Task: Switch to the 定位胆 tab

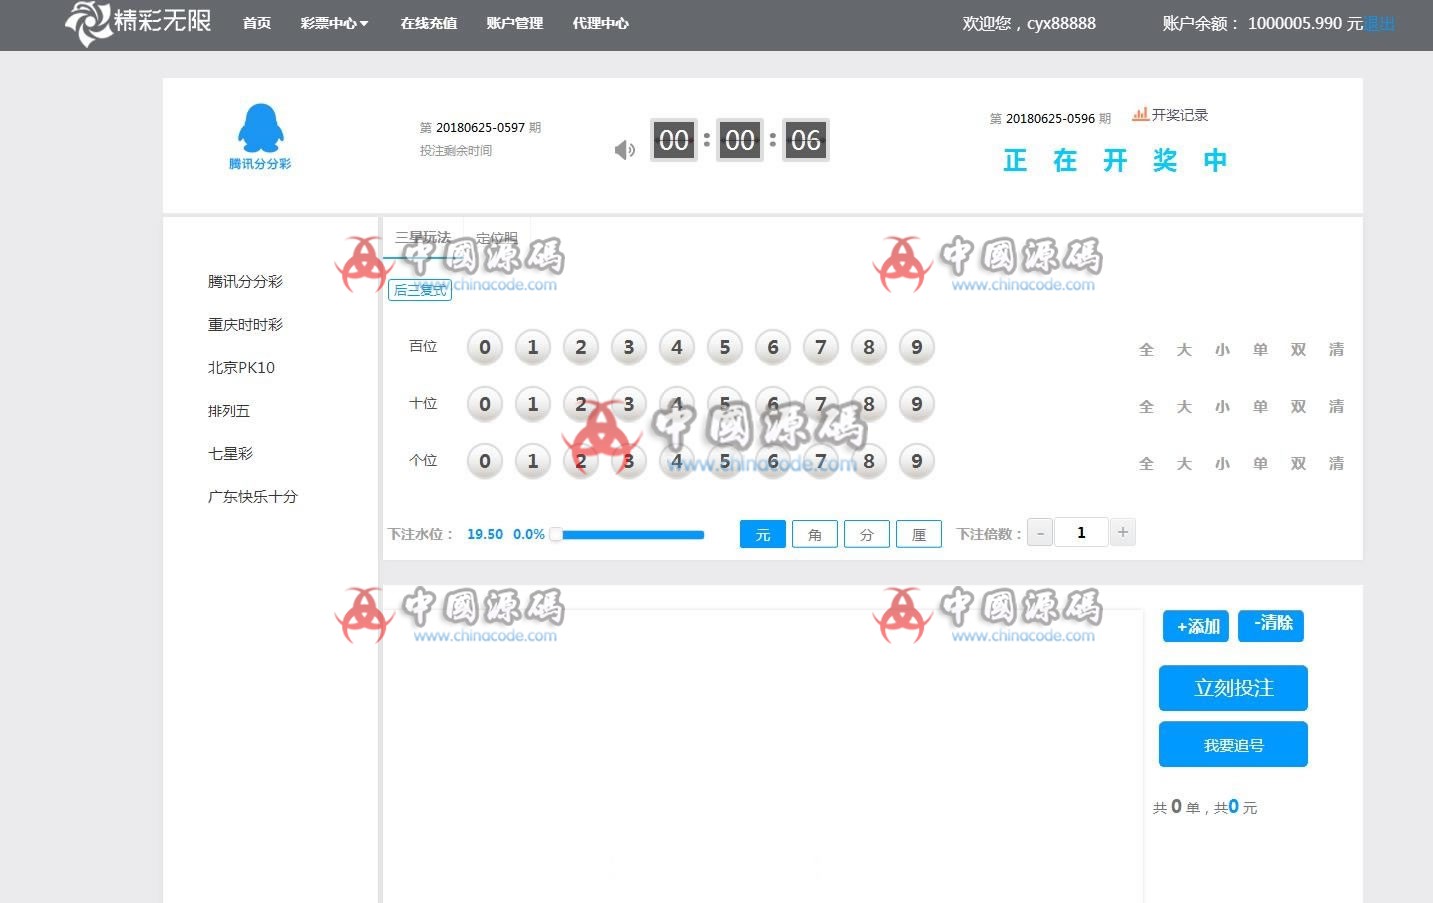Action: pos(497,238)
